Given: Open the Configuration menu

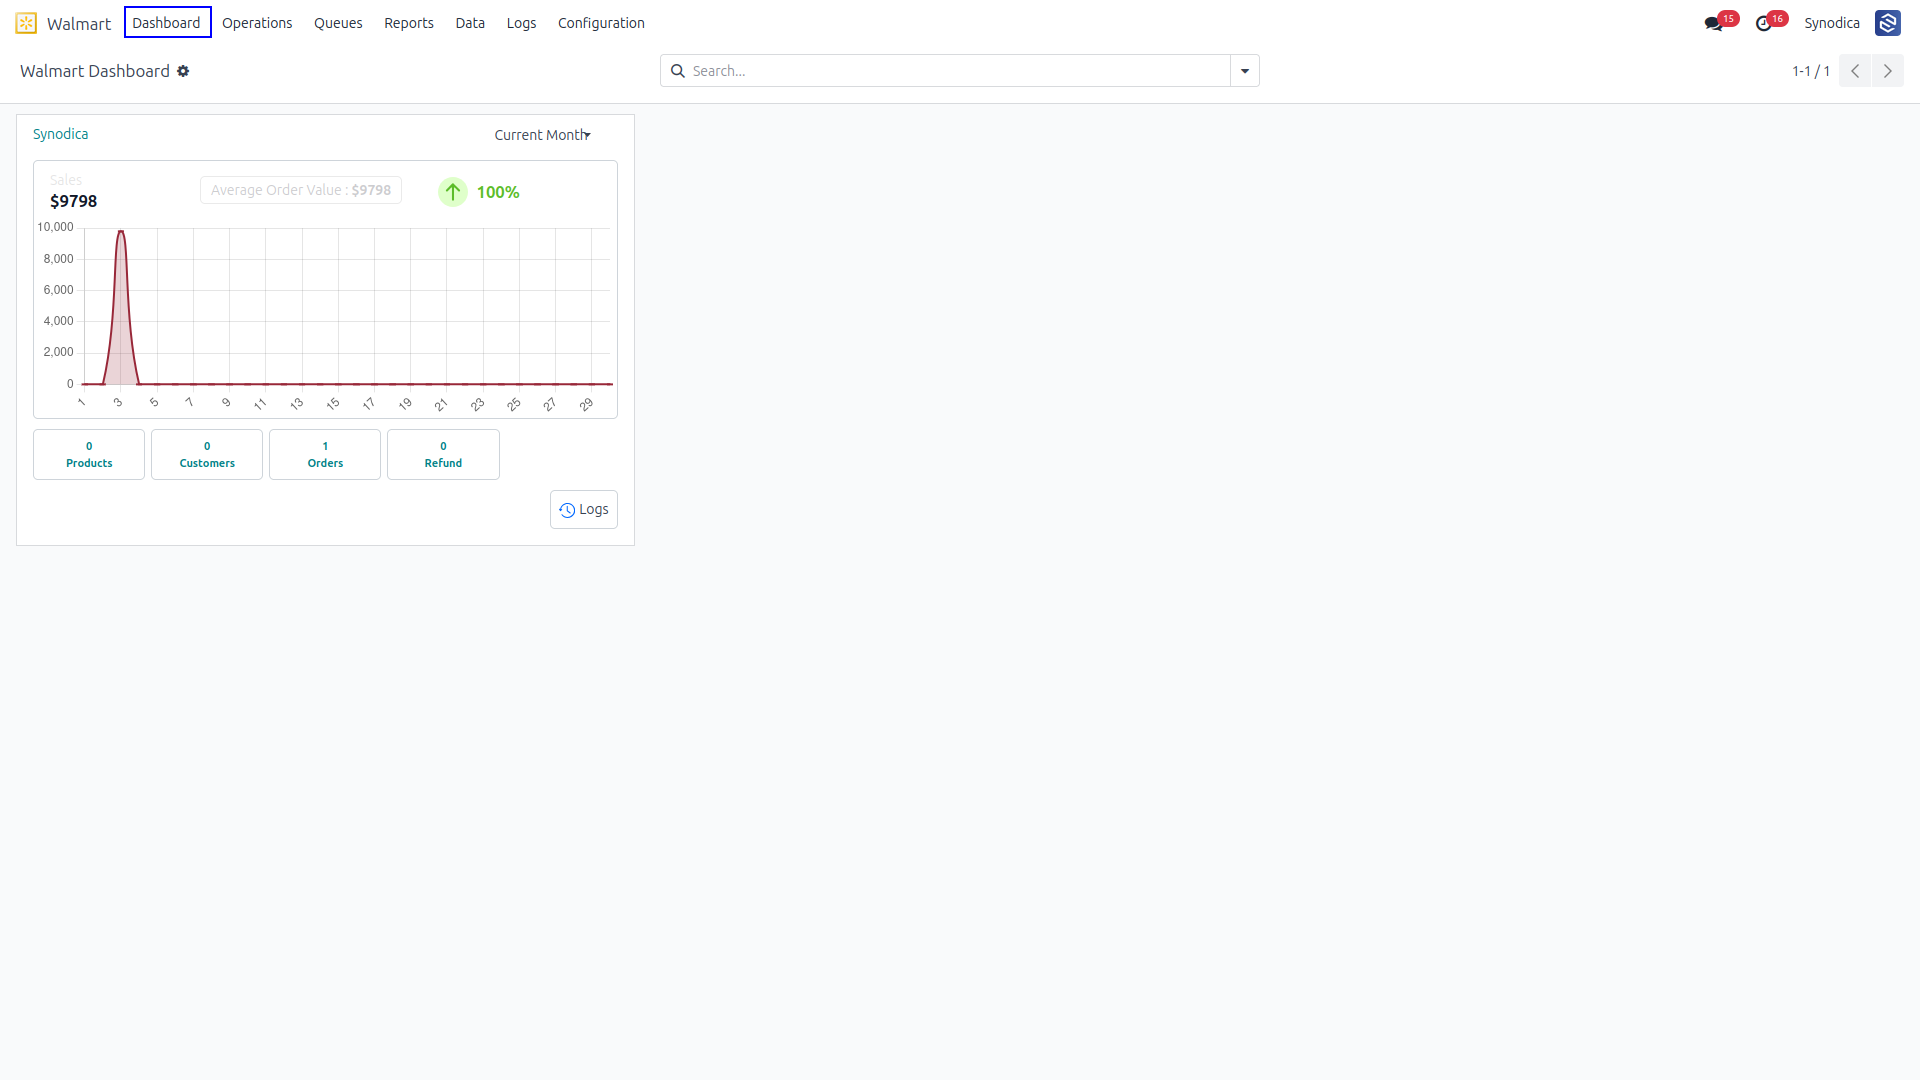Looking at the screenshot, I should pyautogui.click(x=601, y=23).
